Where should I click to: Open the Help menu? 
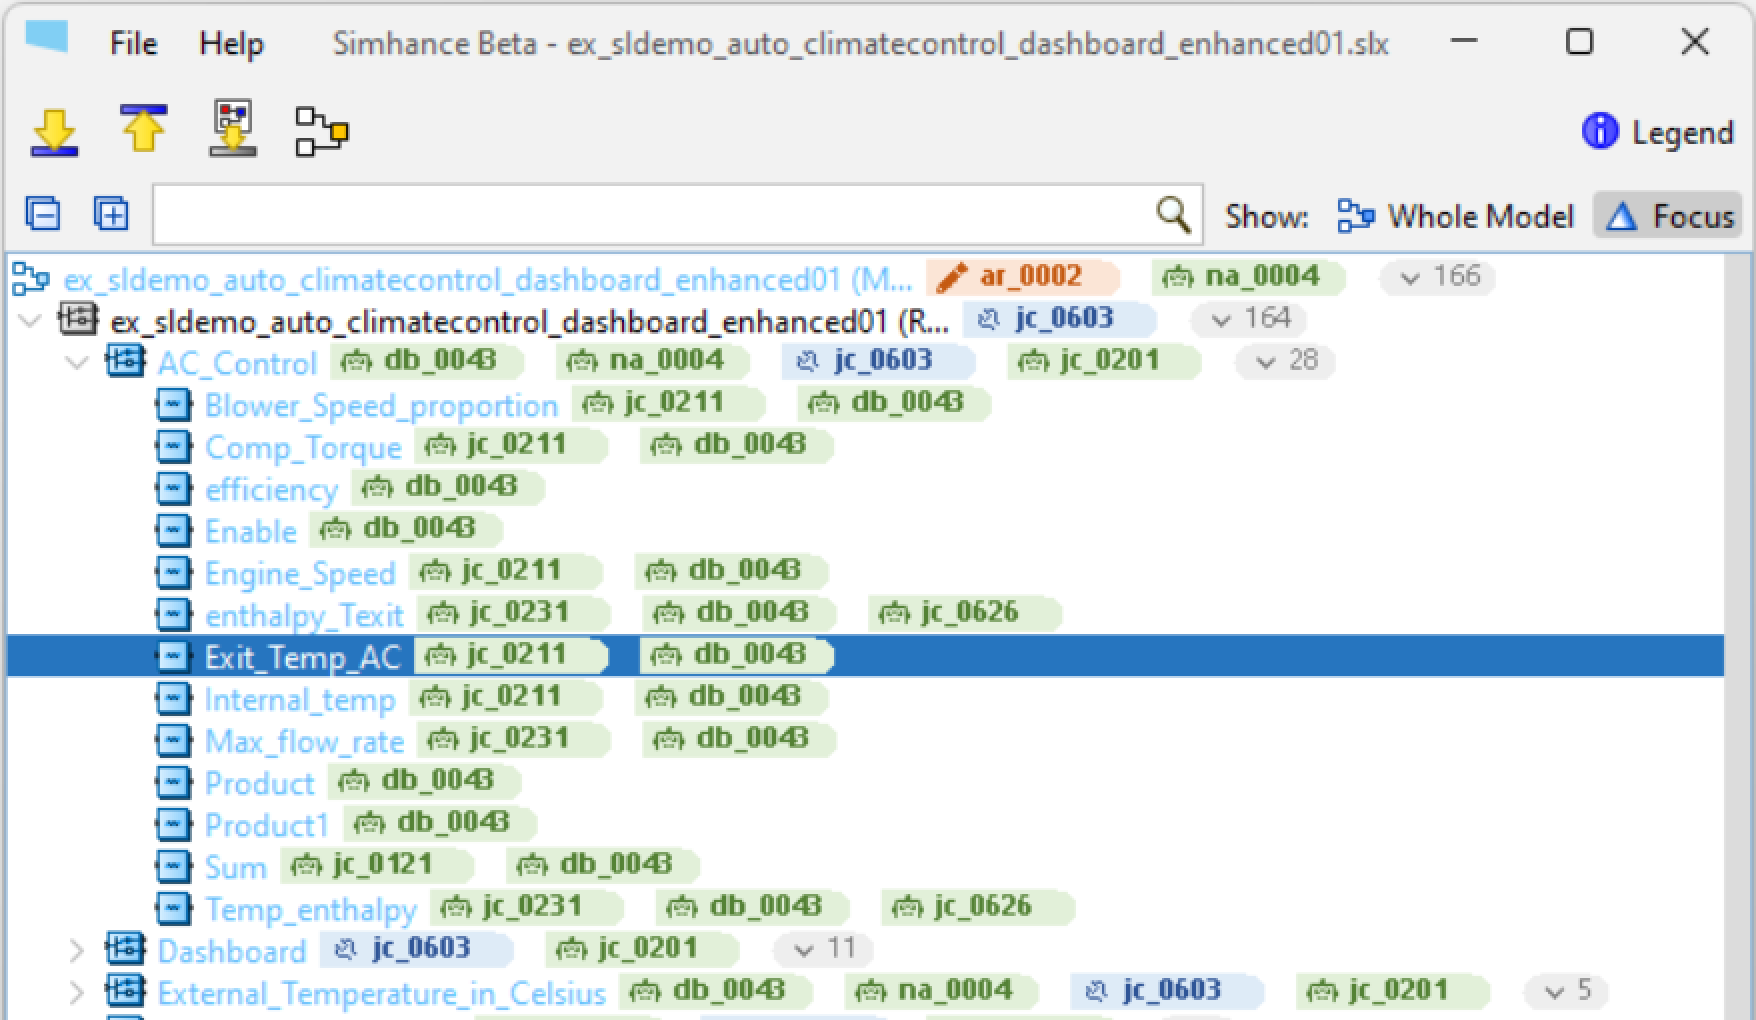coord(231,43)
